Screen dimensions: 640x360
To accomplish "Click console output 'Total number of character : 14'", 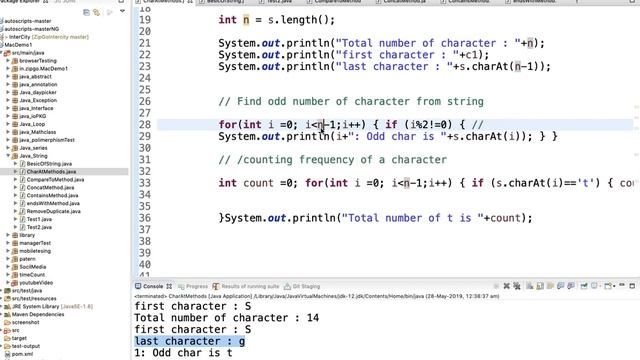I will click(227, 318).
